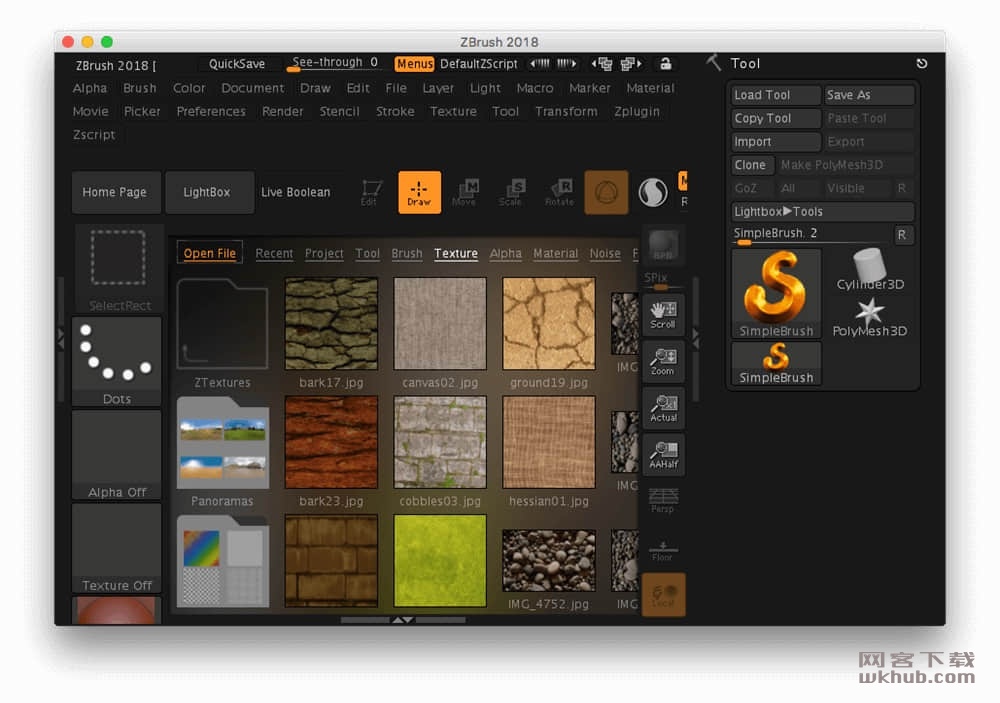Switch to the LightBox Texture tab
The image size is (1000, 703).
(x=456, y=253)
